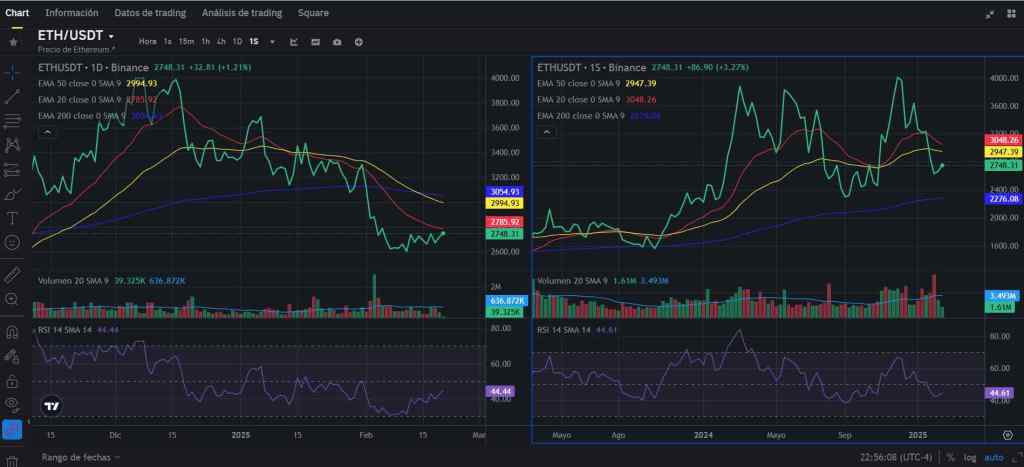Click right chart RSI 14 SMA 14 legend

click(577, 330)
